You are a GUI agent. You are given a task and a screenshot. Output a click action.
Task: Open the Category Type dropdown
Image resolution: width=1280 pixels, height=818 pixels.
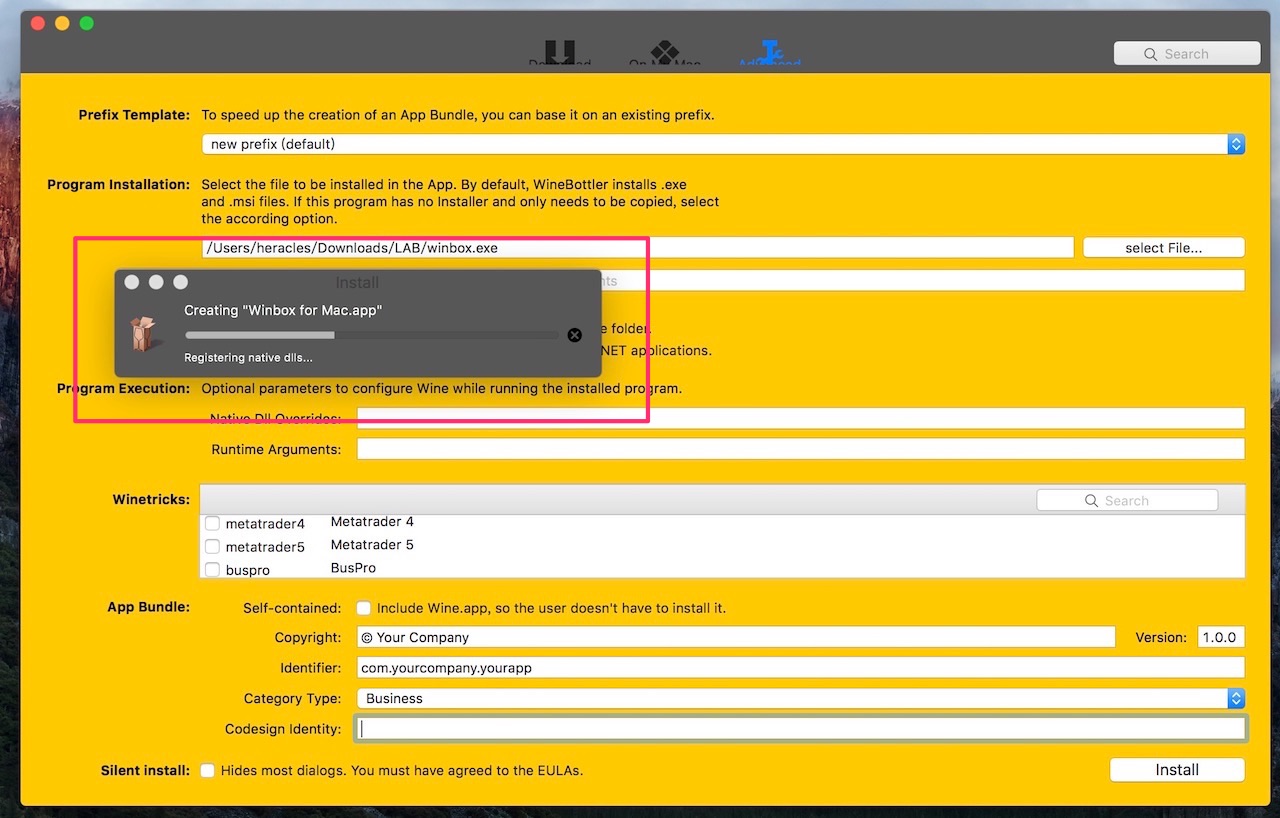801,698
